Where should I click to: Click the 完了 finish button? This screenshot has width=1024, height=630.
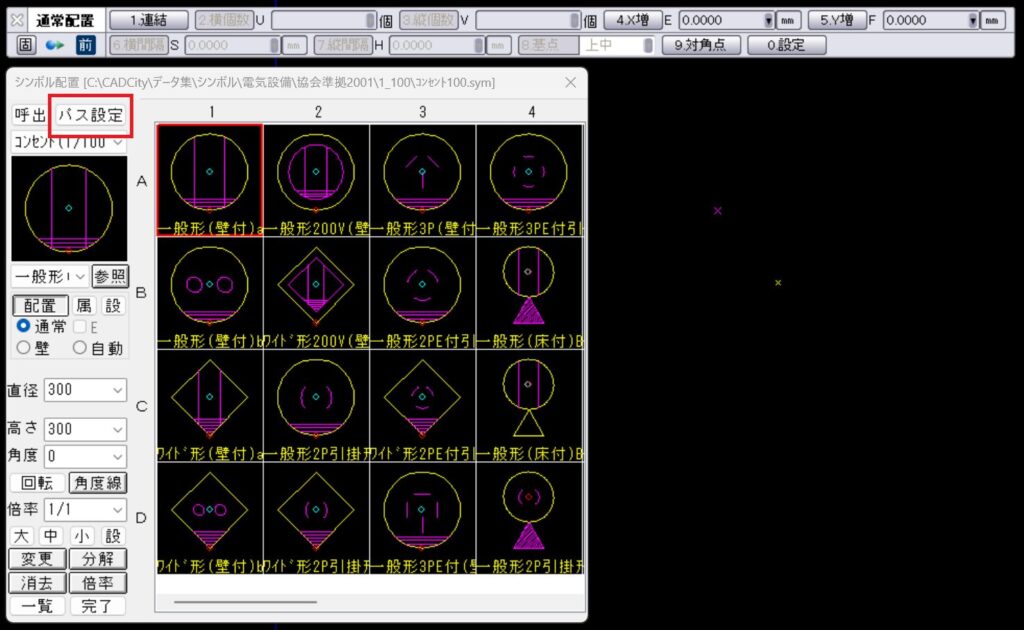pyautogui.click(x=97, y=606)
